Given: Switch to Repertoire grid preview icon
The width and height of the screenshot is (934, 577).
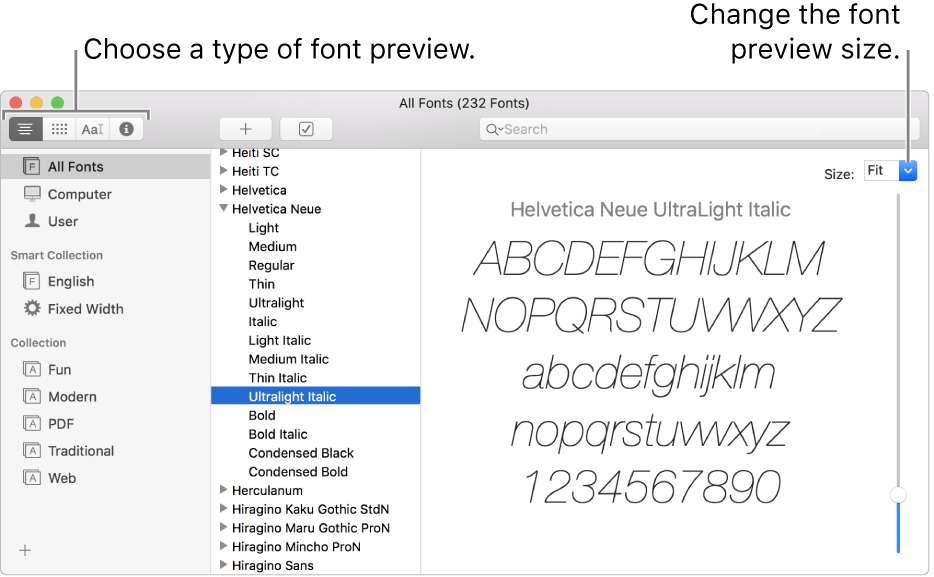Looking at the screenshot, I should (x=59, y=129).
